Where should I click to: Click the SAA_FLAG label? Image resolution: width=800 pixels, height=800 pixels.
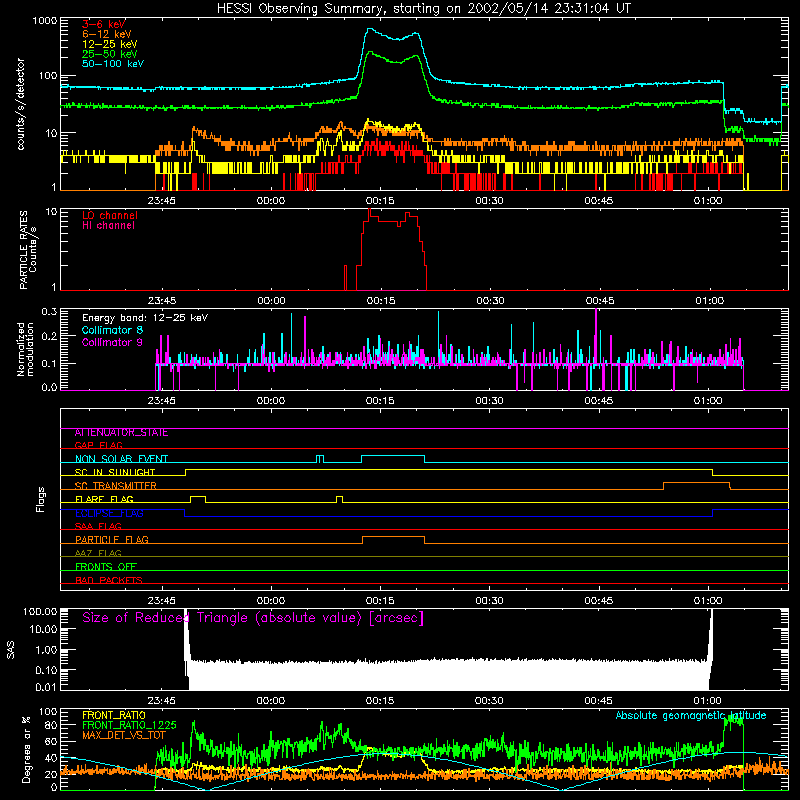pyautogui.click(x=98, y=526)
